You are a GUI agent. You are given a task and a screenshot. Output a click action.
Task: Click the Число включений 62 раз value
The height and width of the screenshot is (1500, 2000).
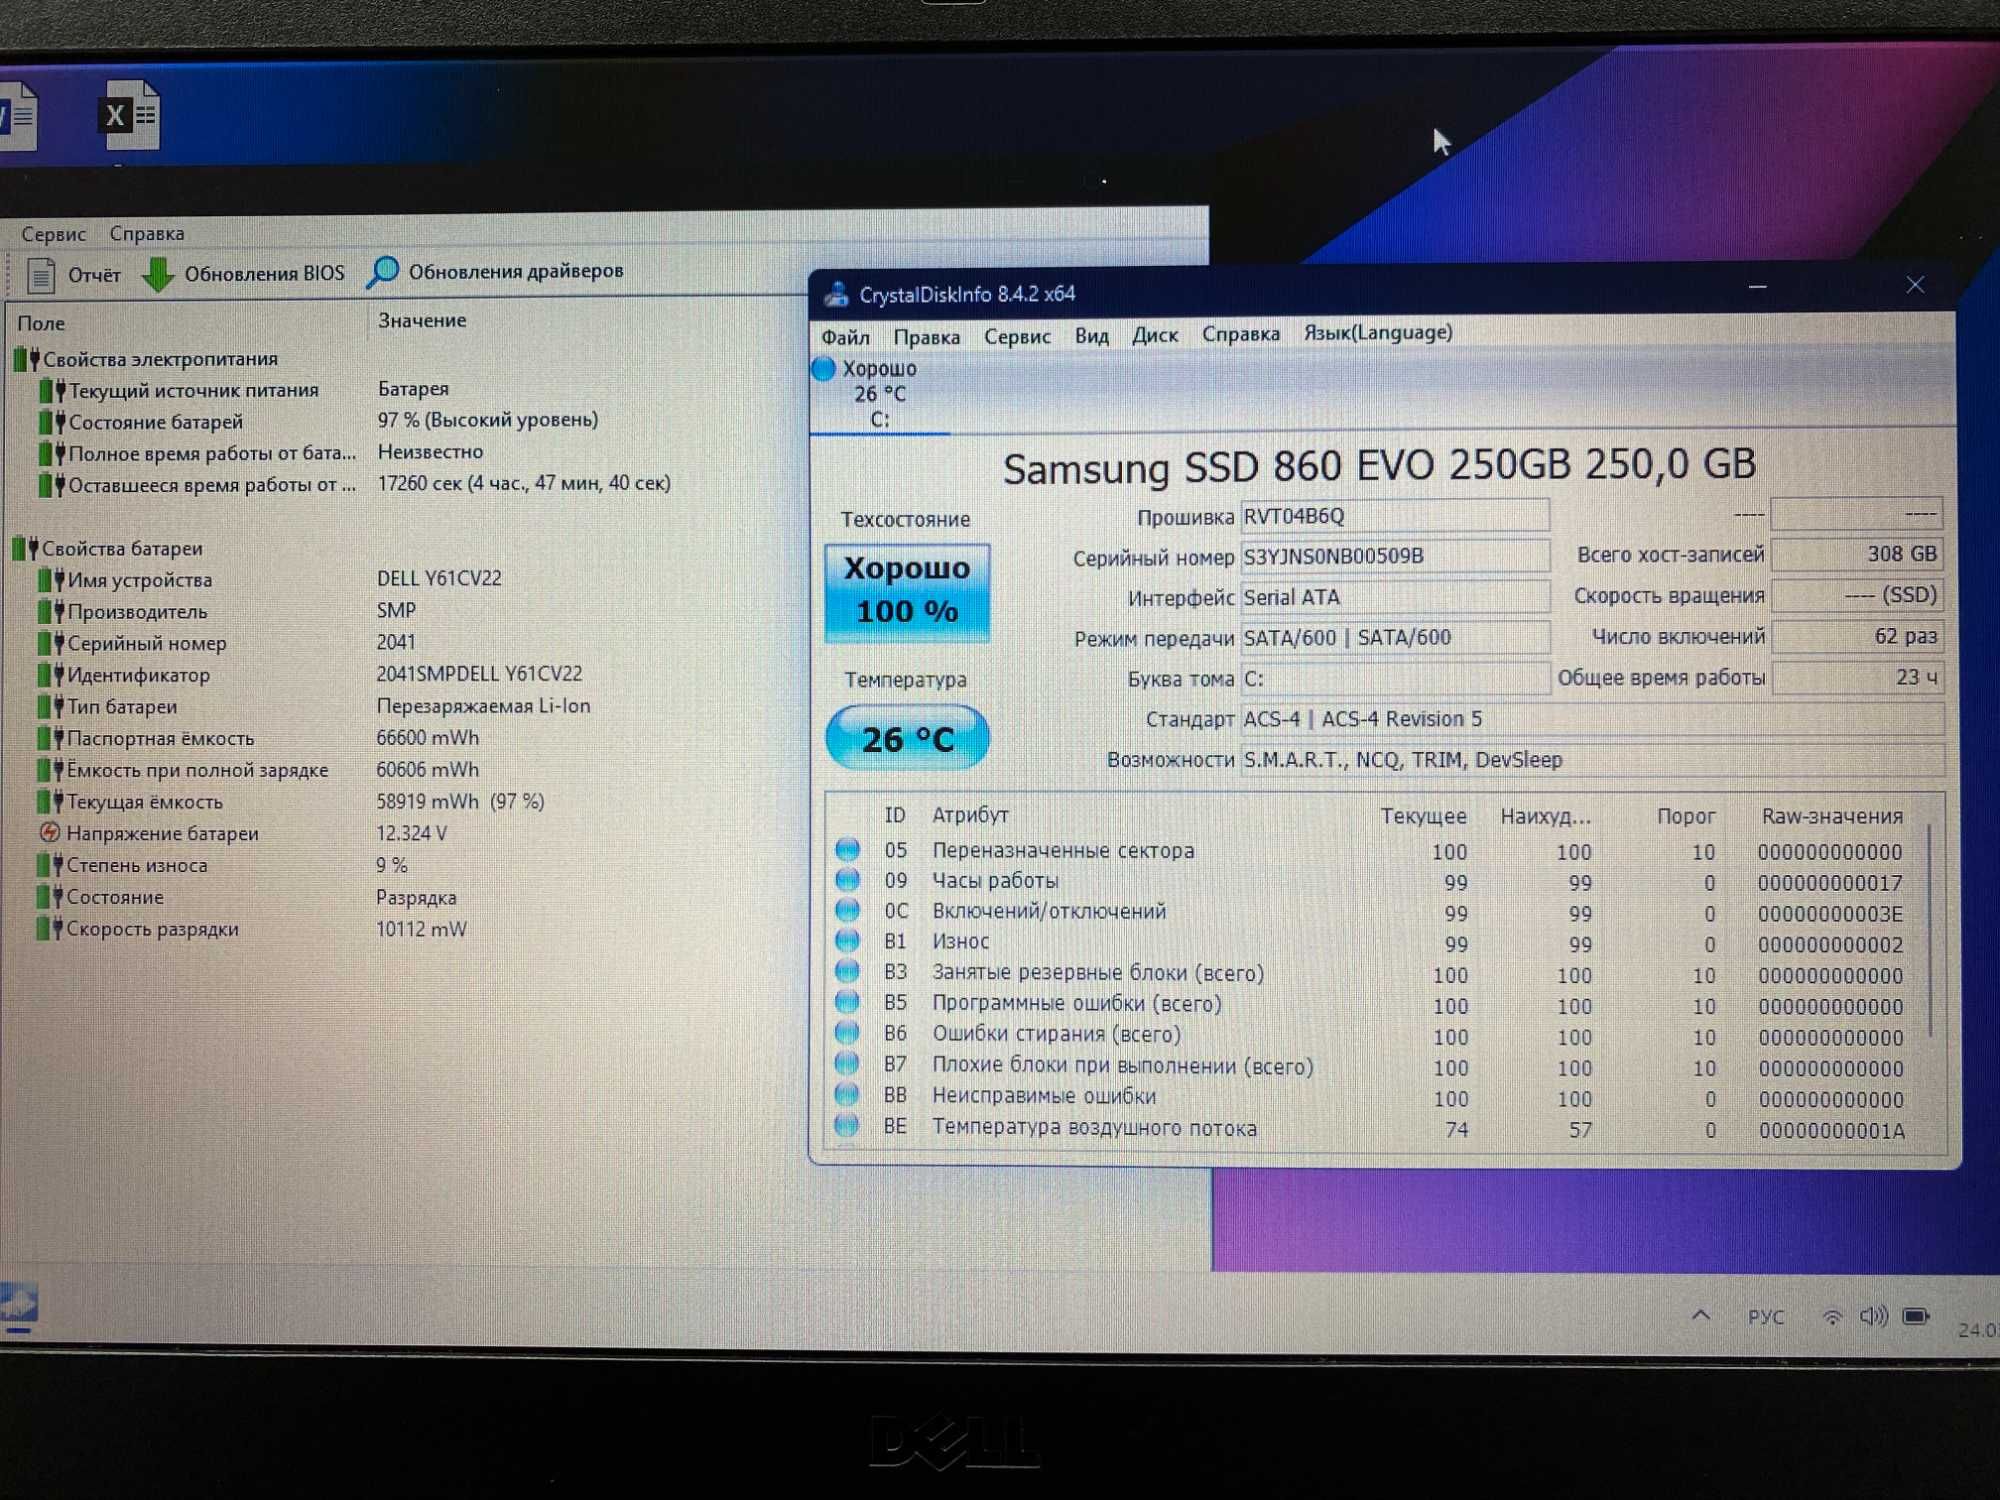click(x=1857, y=636)
